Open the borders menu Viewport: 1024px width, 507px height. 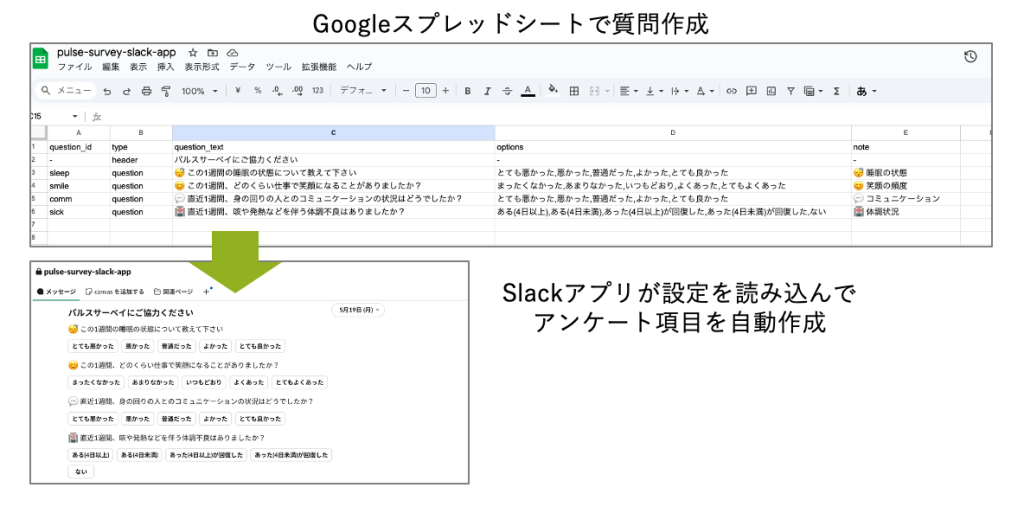[574, 91]
